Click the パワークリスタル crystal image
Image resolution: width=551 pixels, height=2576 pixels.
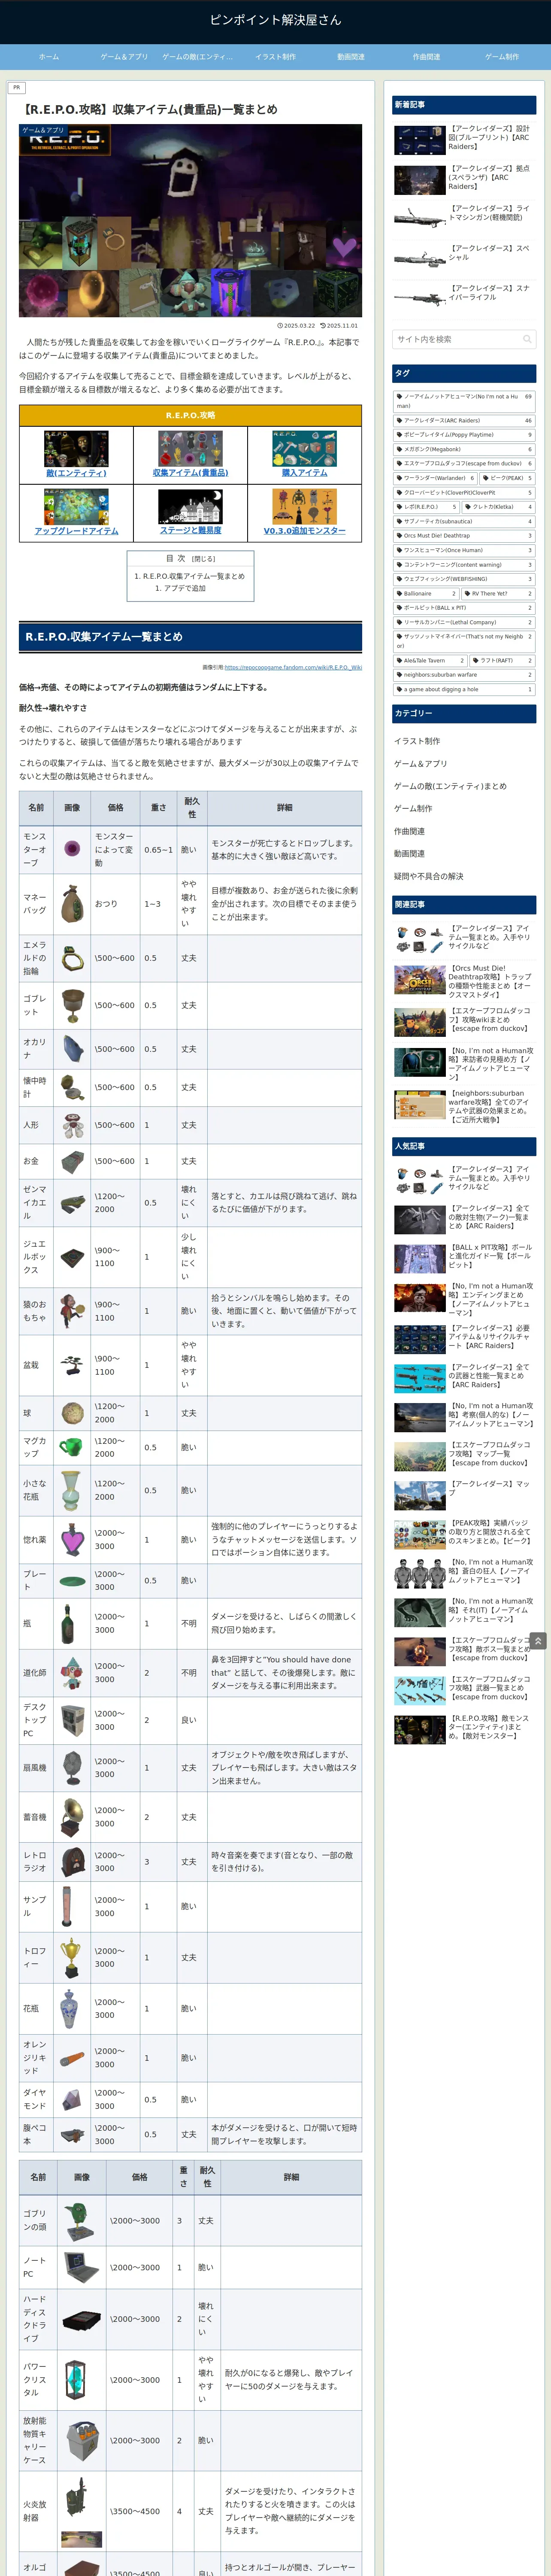point(76,2379)
